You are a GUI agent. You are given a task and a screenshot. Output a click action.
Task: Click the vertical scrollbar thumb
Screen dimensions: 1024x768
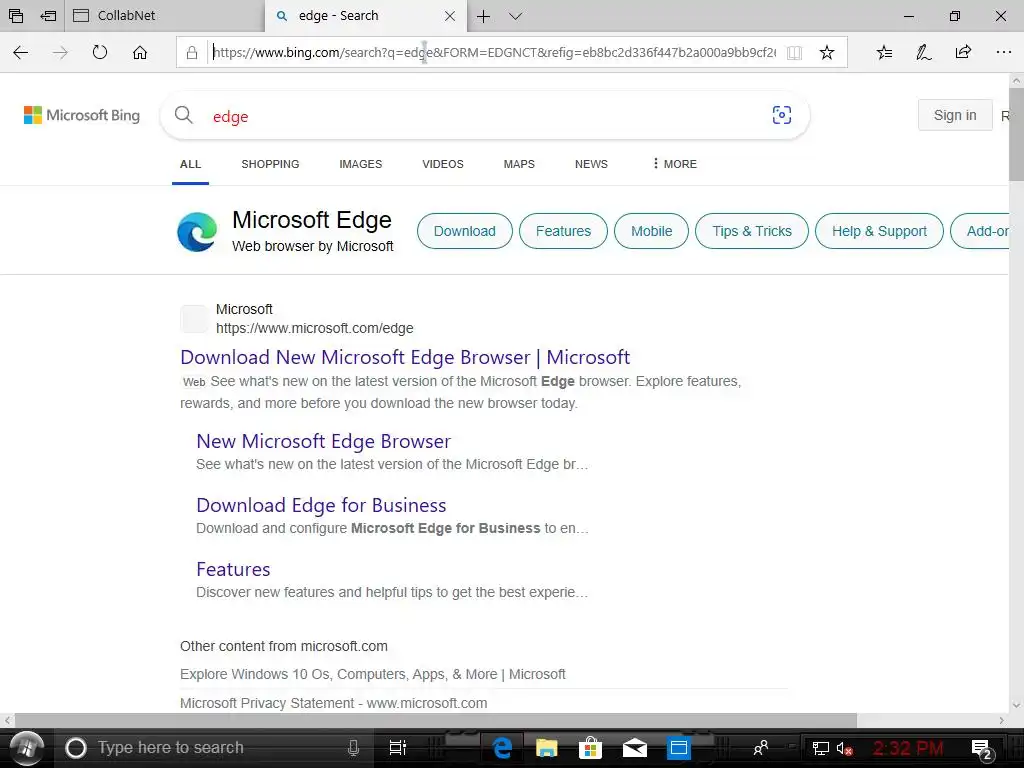[x=1016, y=135]
